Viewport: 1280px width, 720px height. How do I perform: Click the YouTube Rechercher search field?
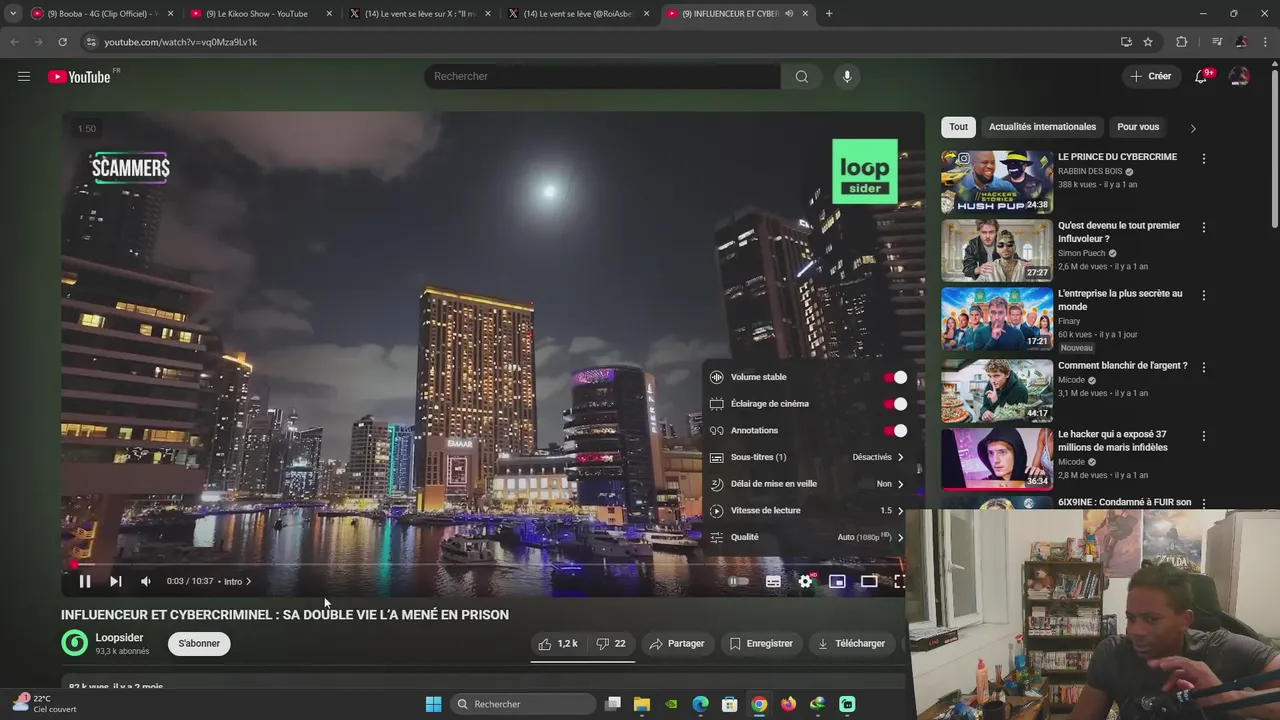603,77
